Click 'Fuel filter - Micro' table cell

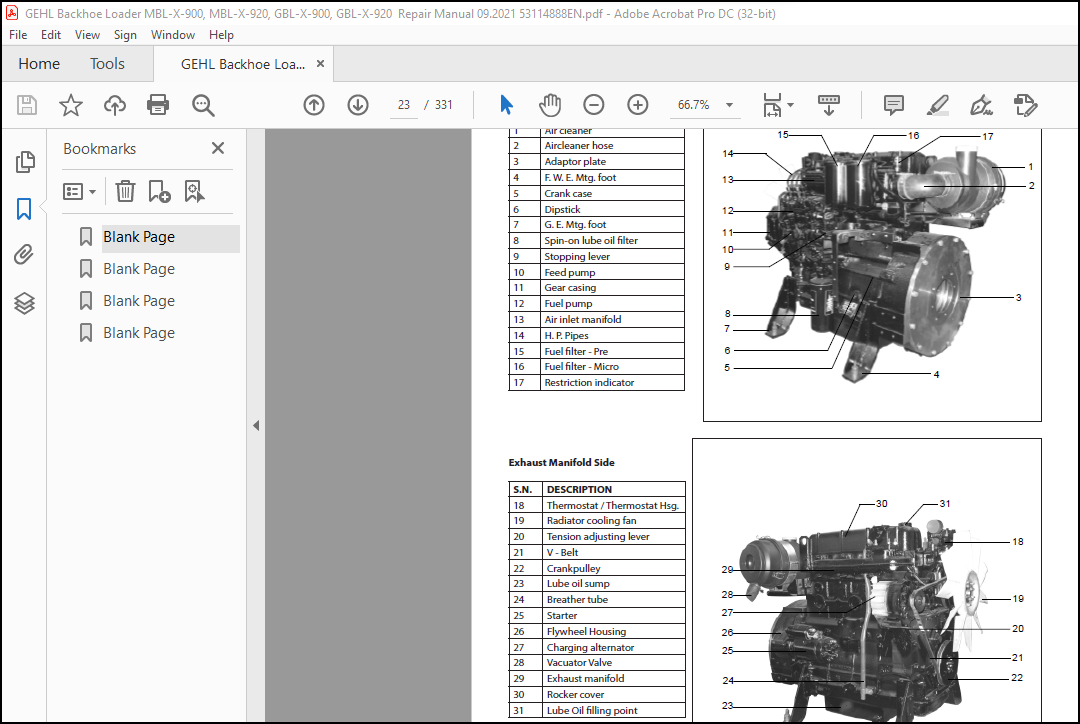tap(612, 366)
